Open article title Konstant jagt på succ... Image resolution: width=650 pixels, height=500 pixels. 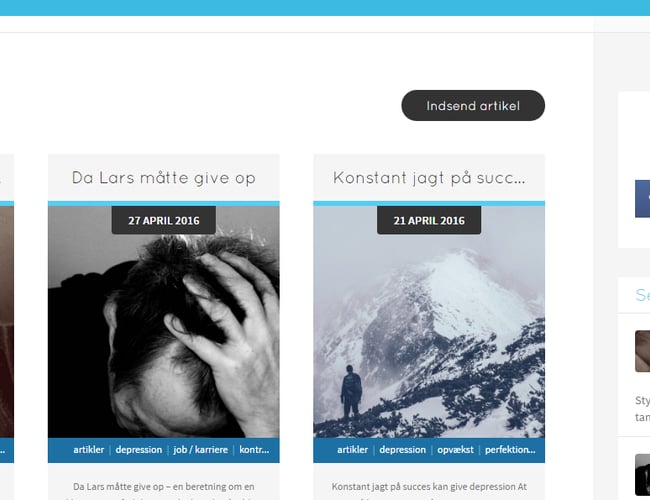pyautogui.click(x=429, y=178)
